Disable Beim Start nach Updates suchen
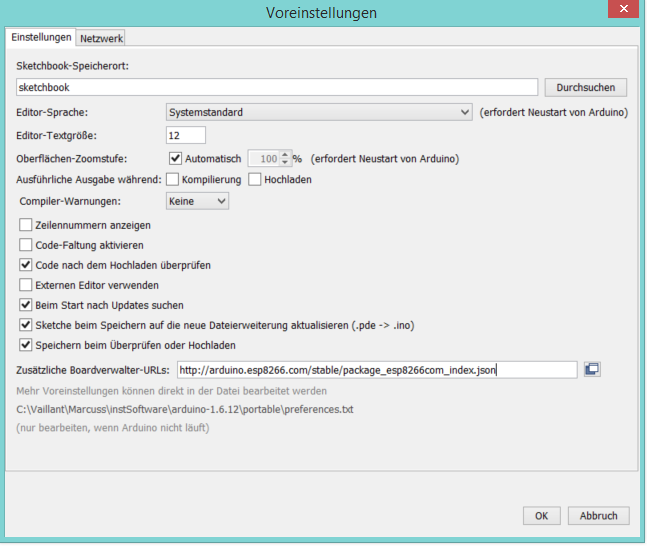 (x=26, y=305)
